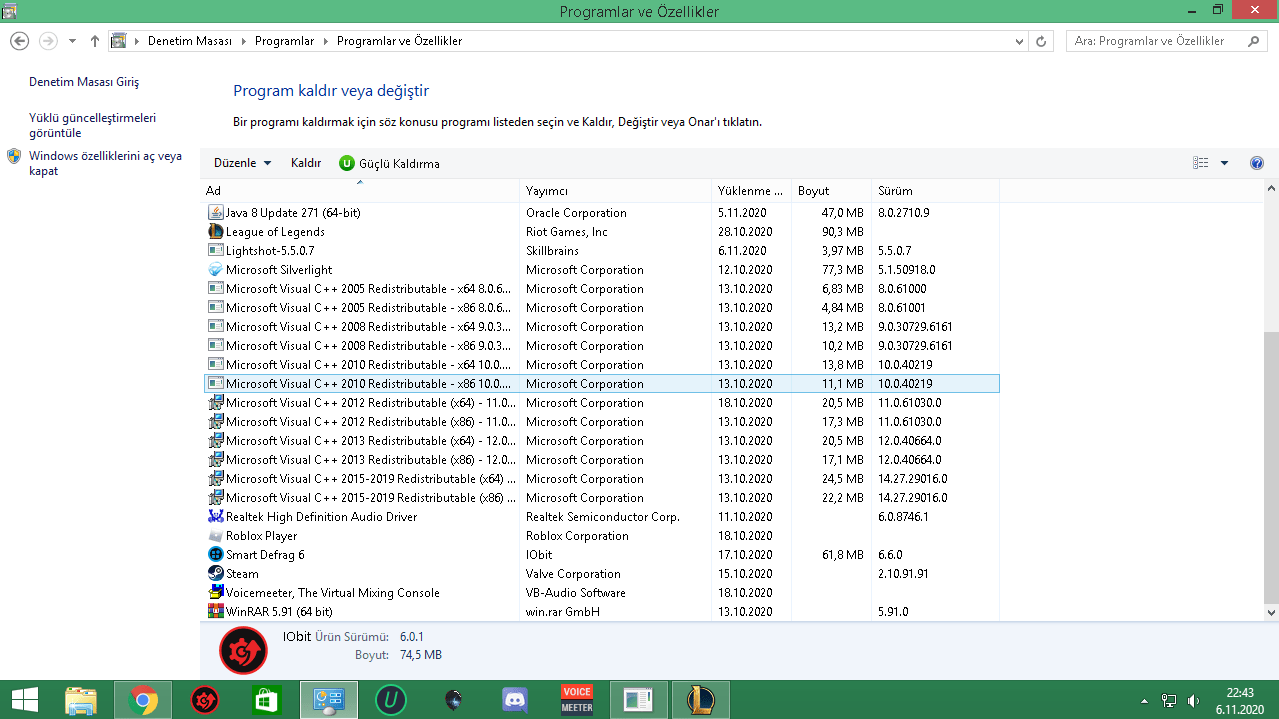Open recent locations dropdown arrow
The width and height of the screenshot is (1279, 719).
pyautogui.click(x=72, y=41)
